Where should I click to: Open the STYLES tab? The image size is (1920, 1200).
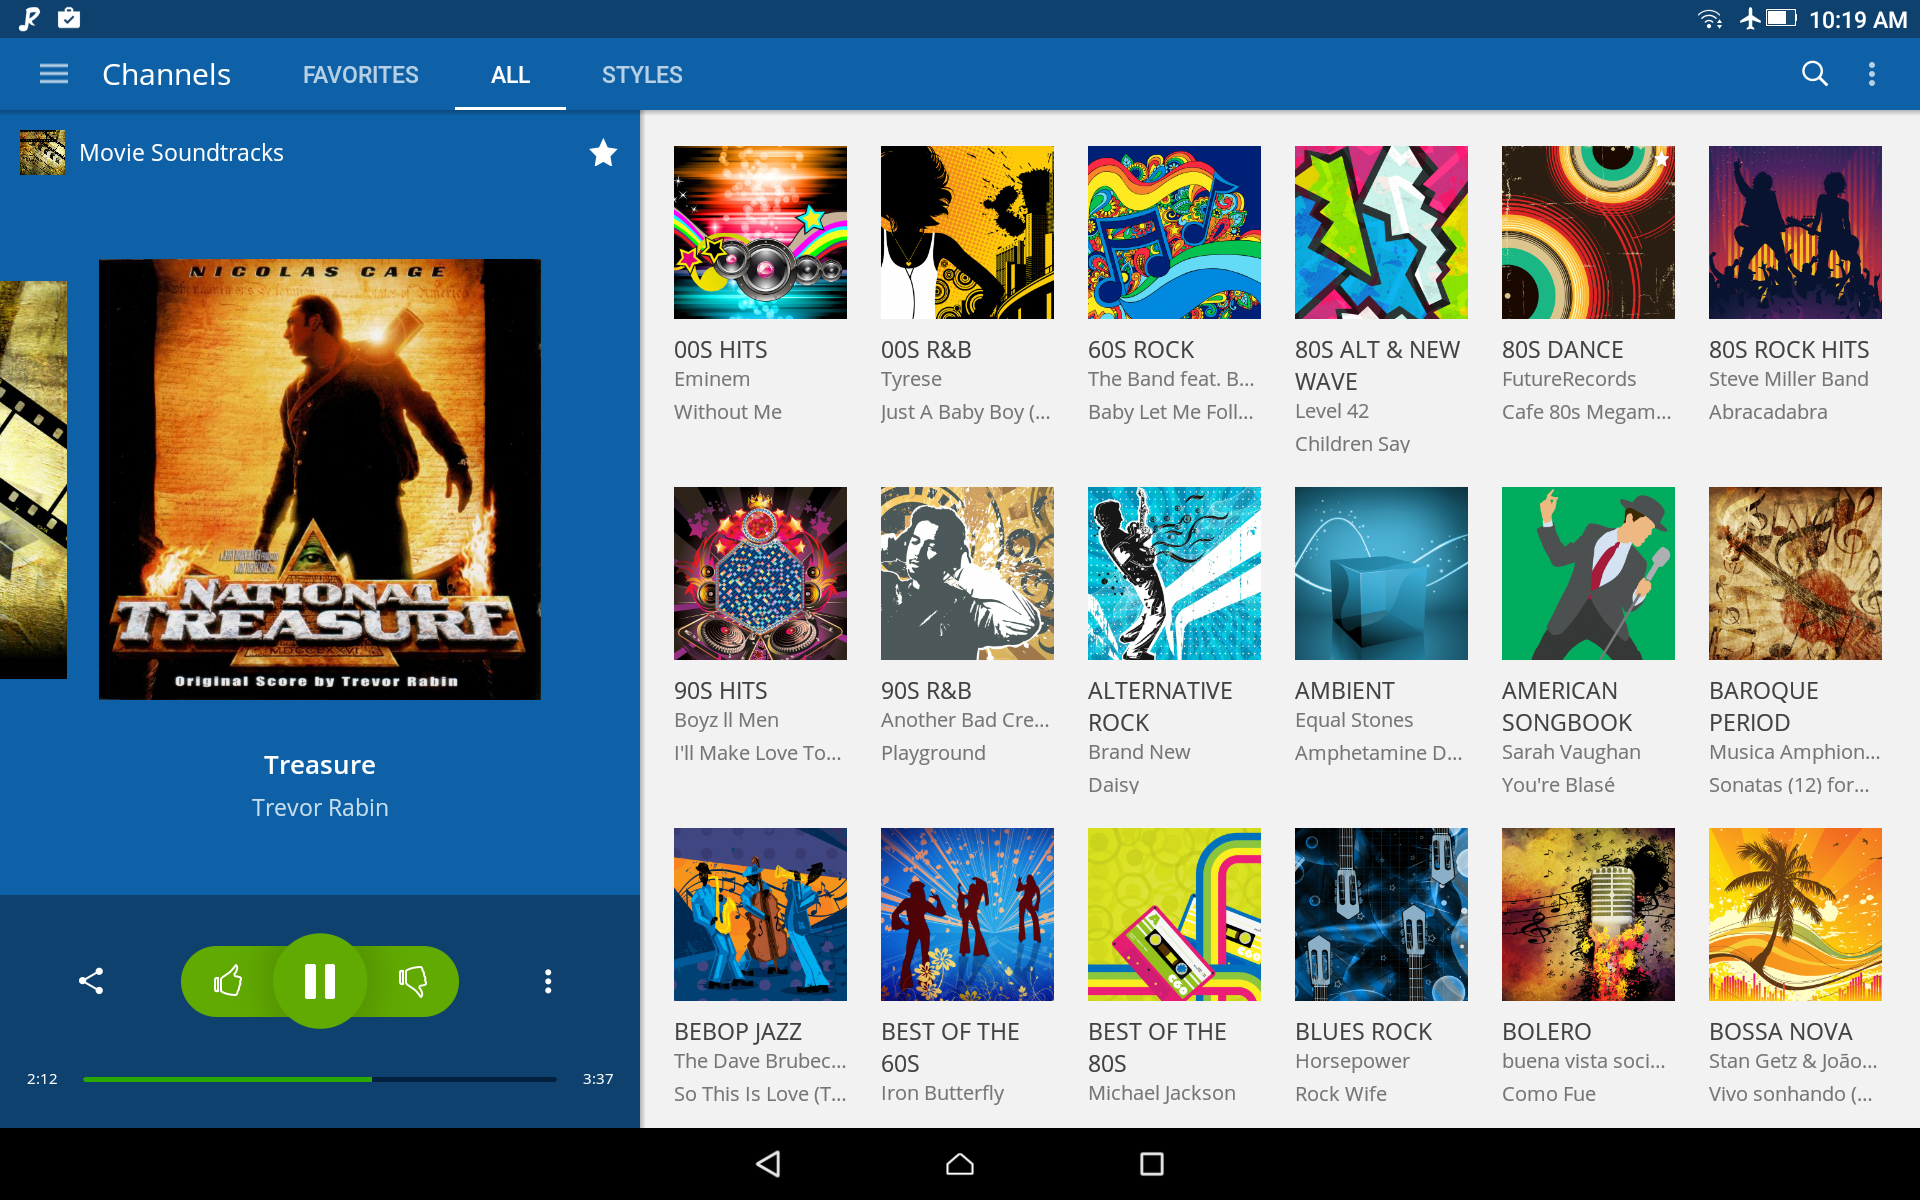tap(642, 74)
